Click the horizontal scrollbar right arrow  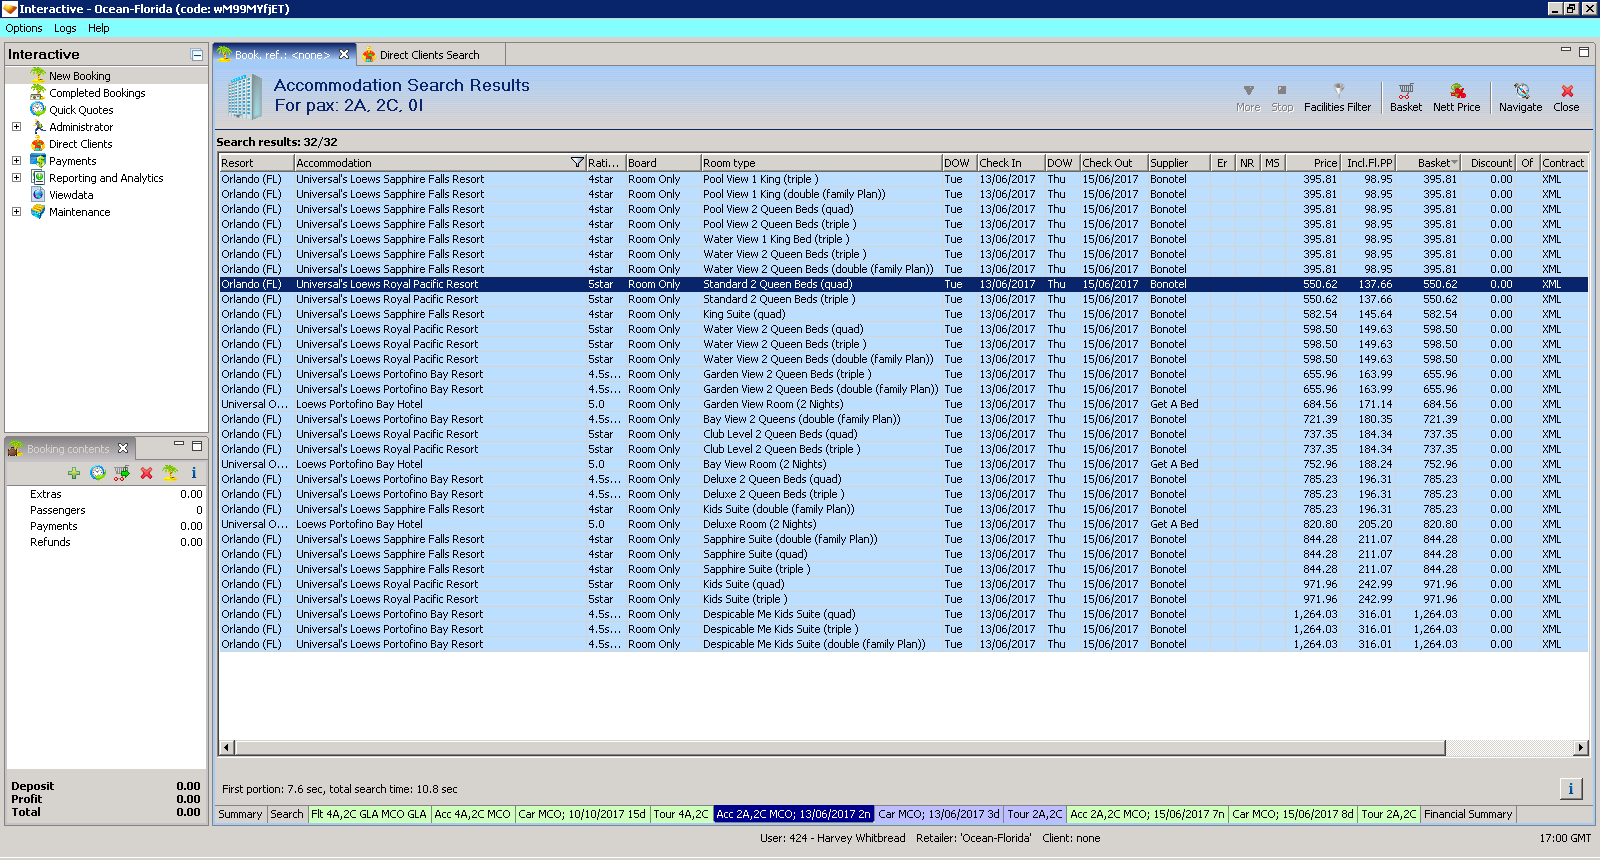pos(1580,747)
